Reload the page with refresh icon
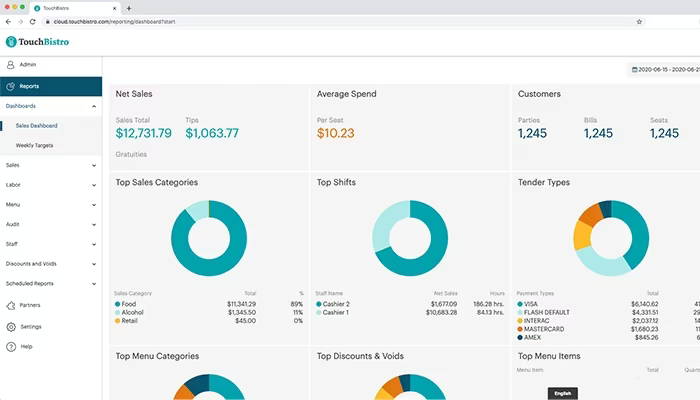 [33, 21]
